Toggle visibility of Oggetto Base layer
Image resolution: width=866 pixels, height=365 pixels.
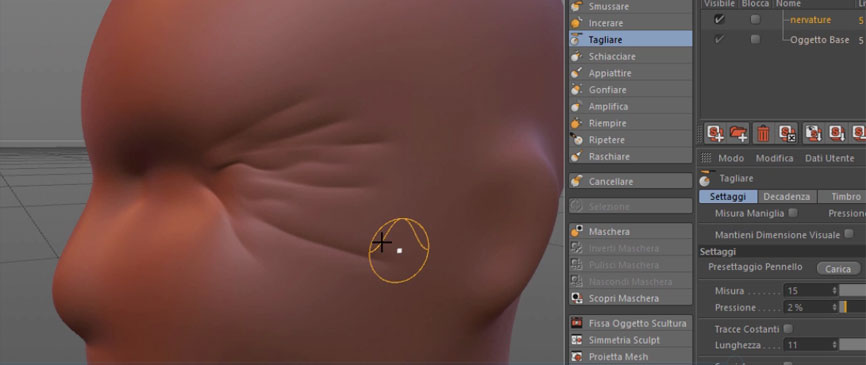tap(719, 39)
